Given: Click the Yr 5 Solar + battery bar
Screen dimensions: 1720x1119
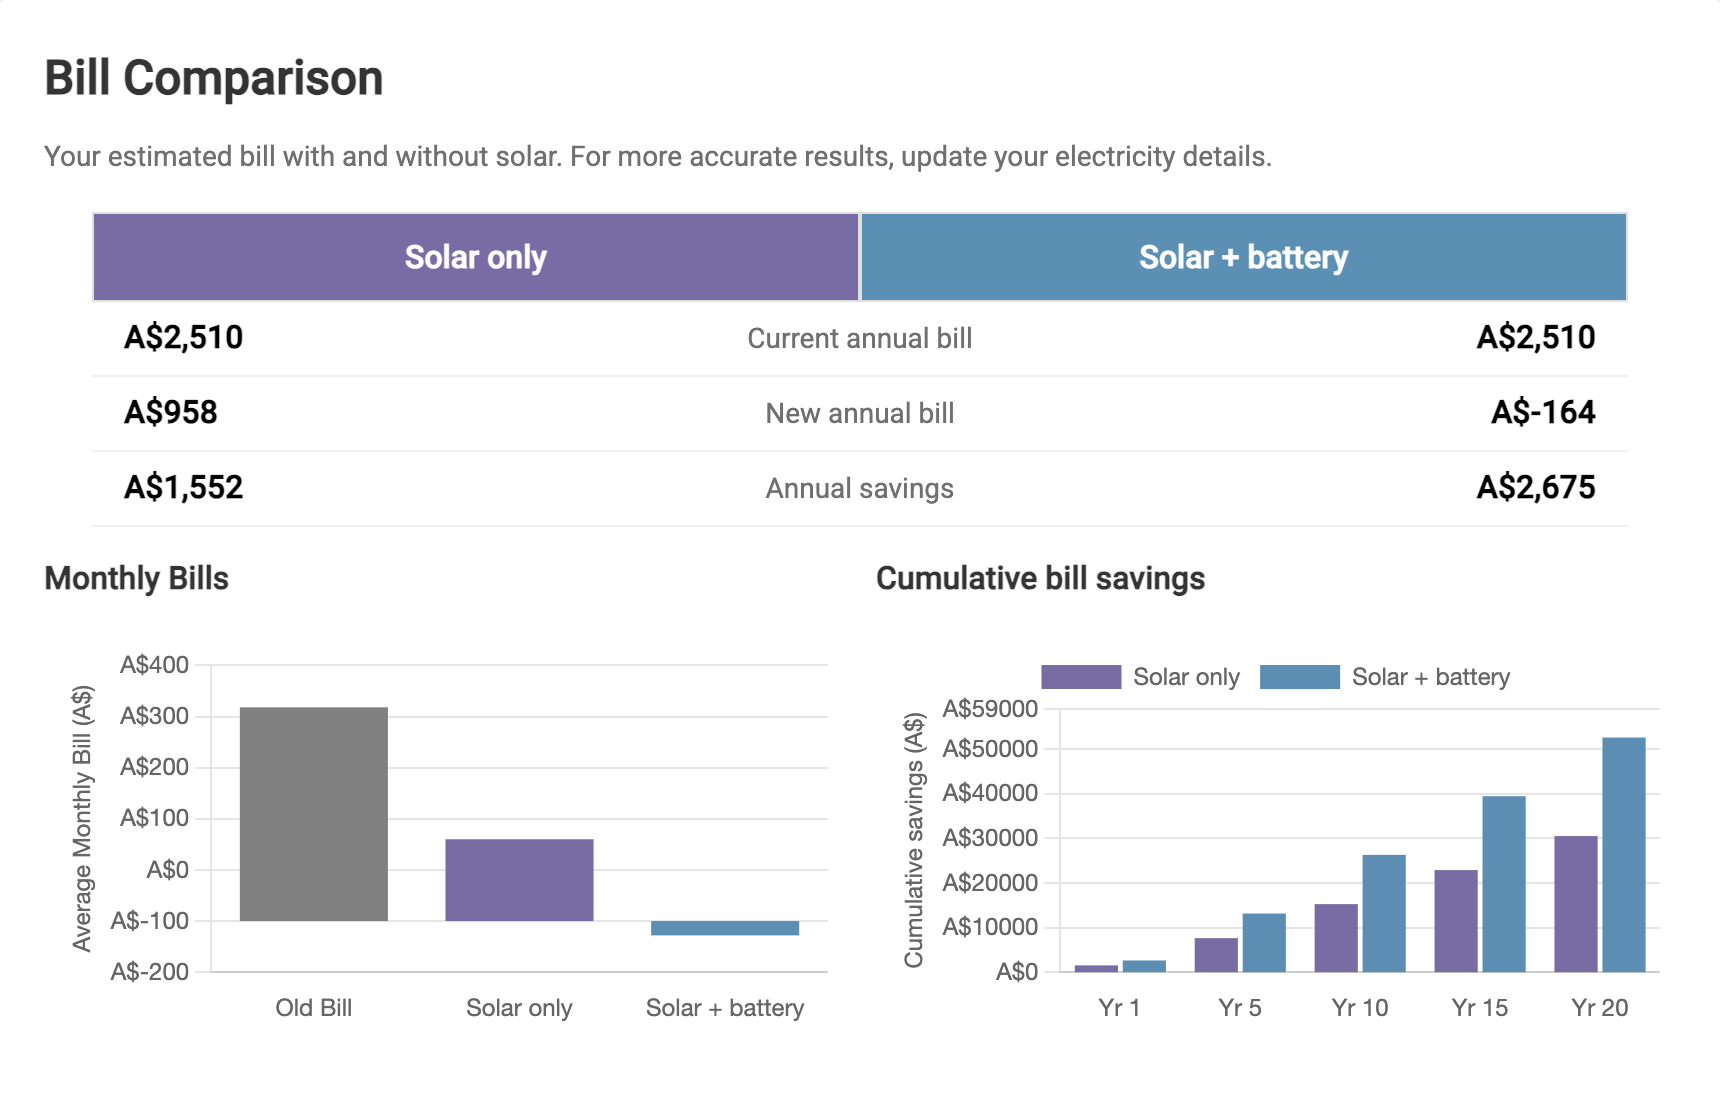Looking at the screenshot, I should pyautogui.click(x=1264, y=940).
